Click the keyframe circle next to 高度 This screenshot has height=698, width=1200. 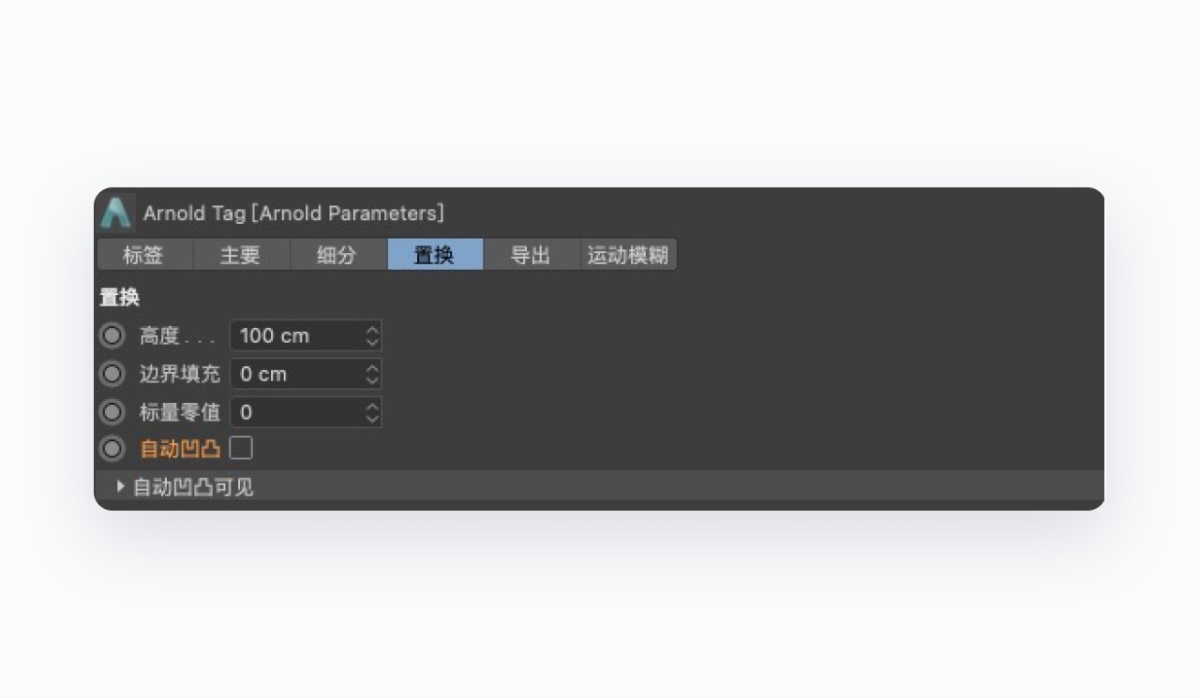(112, 336)
